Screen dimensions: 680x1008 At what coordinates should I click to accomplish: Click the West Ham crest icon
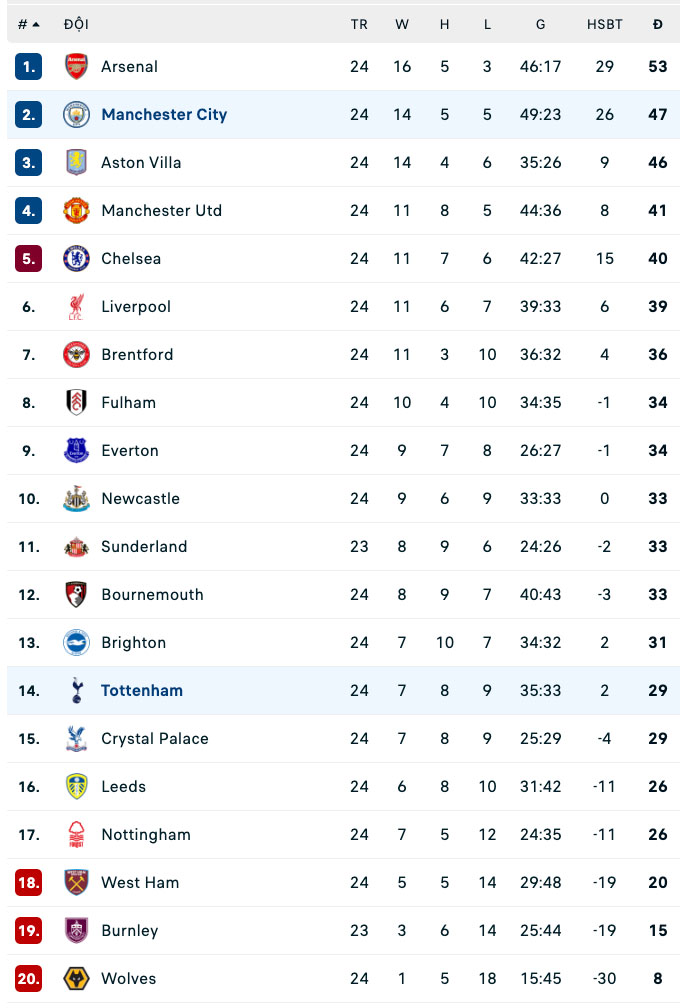click(x=76, y=883)
